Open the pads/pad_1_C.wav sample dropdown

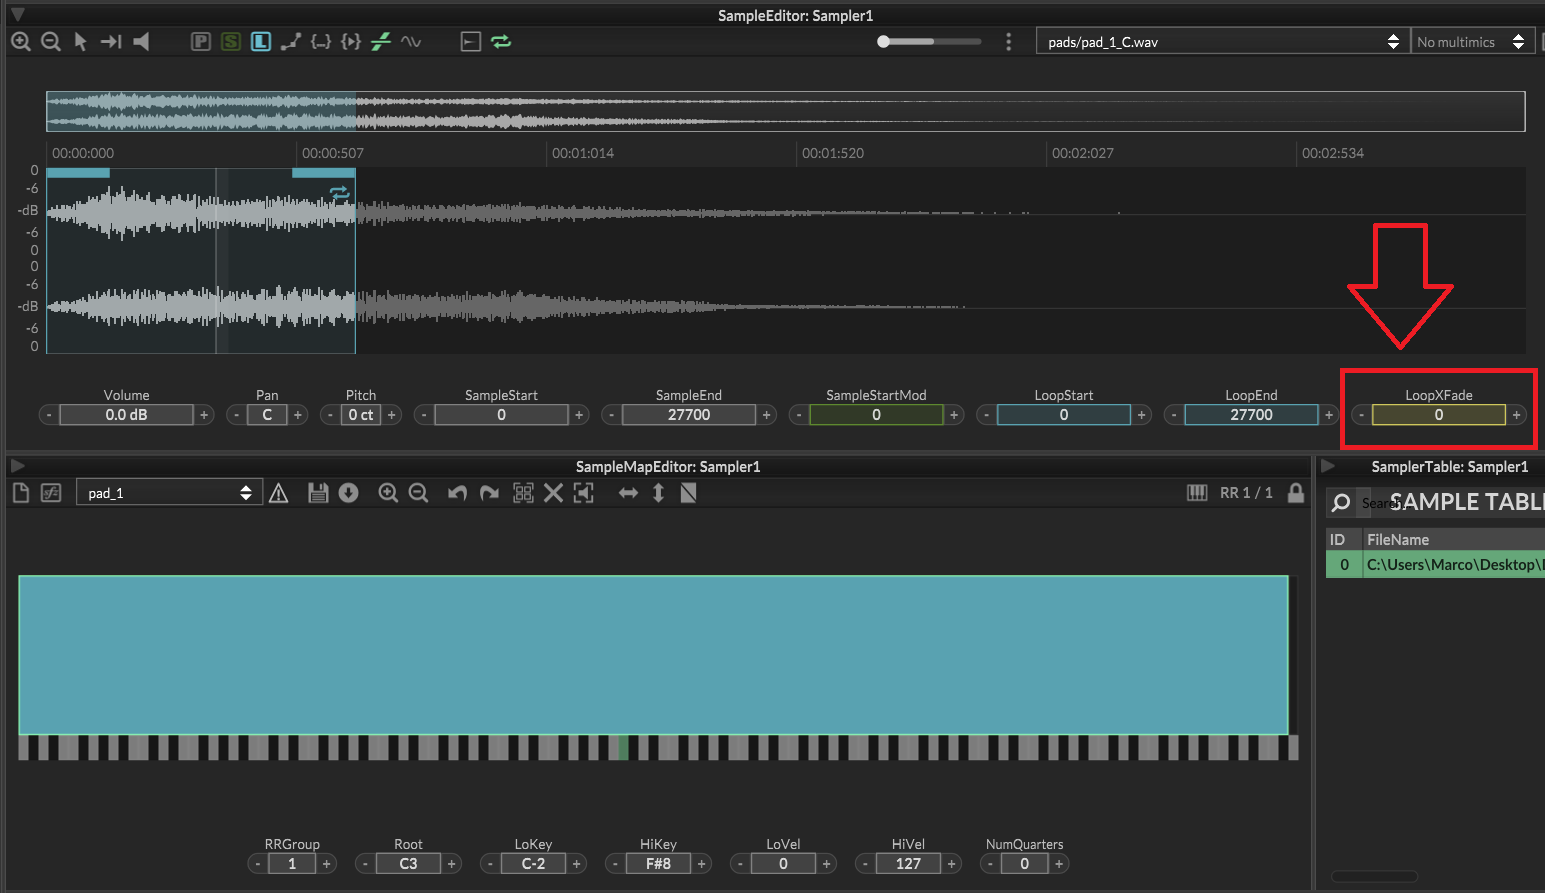[x=1223, y=41]
